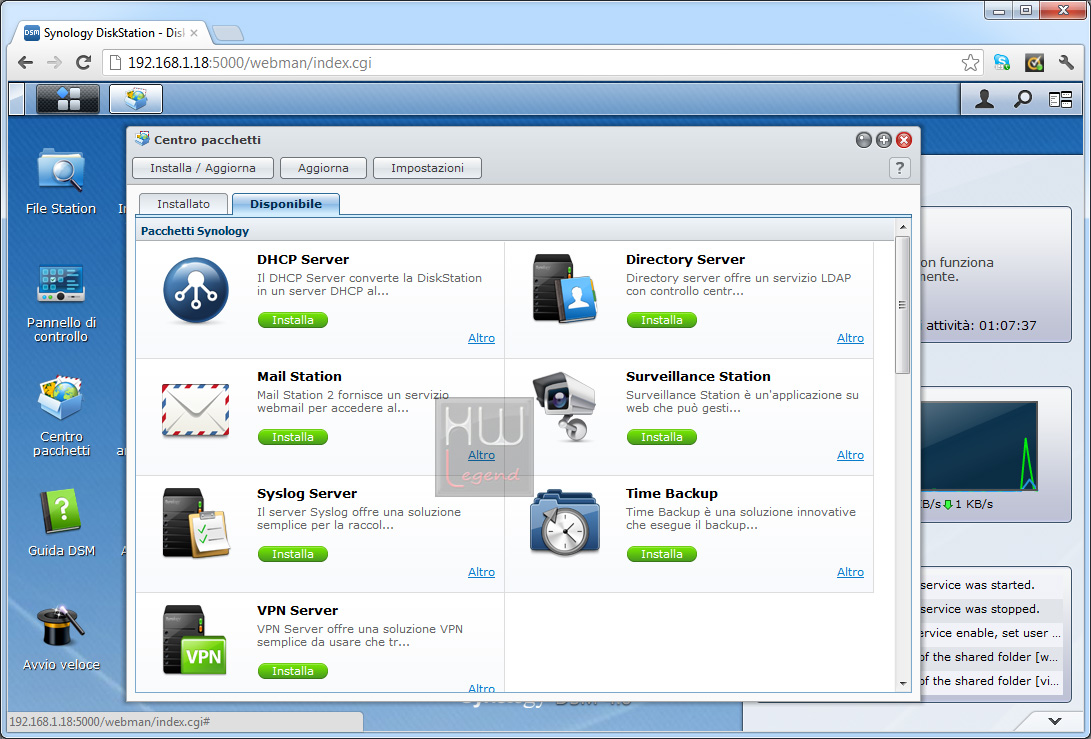Open DSM main menu grid icon
1091x739 pixels.
coord(67,99)
